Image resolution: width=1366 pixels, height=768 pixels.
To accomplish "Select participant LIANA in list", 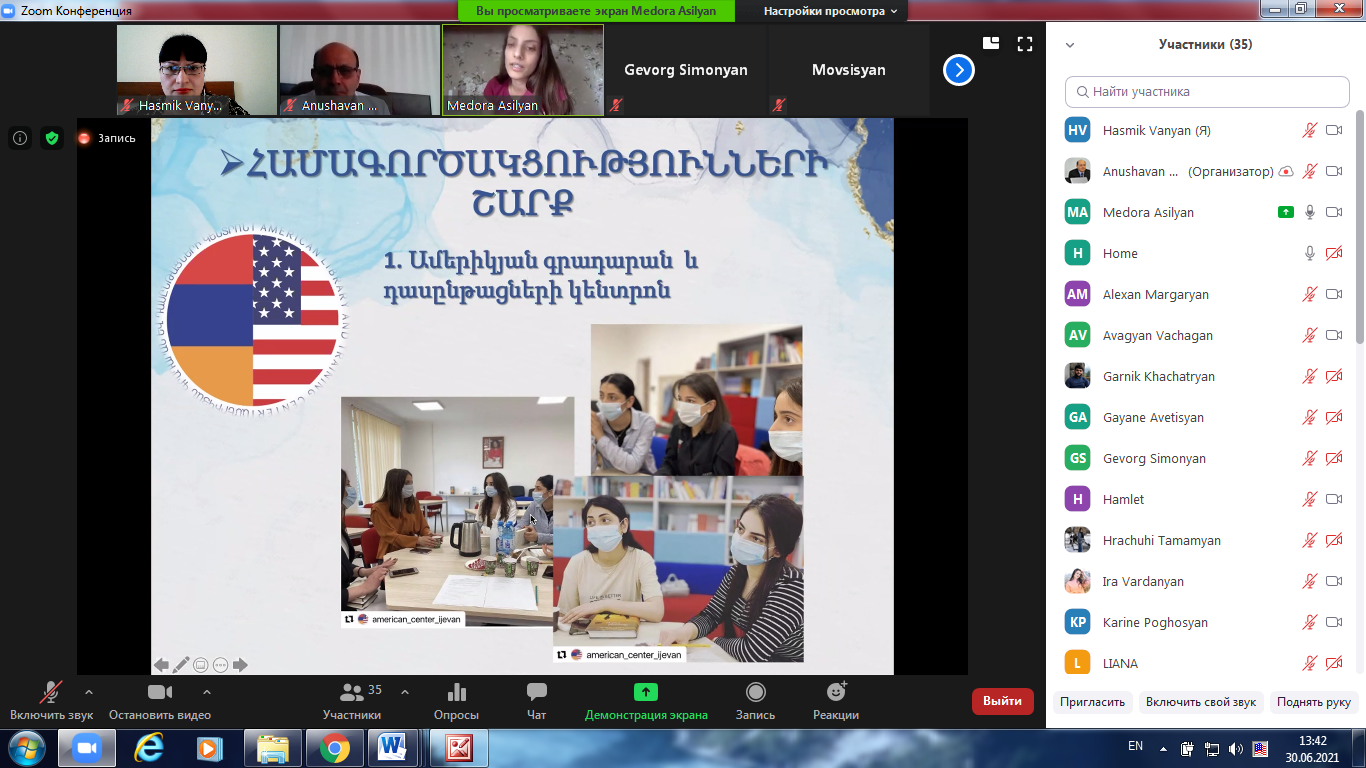I will pos(1205,663).
